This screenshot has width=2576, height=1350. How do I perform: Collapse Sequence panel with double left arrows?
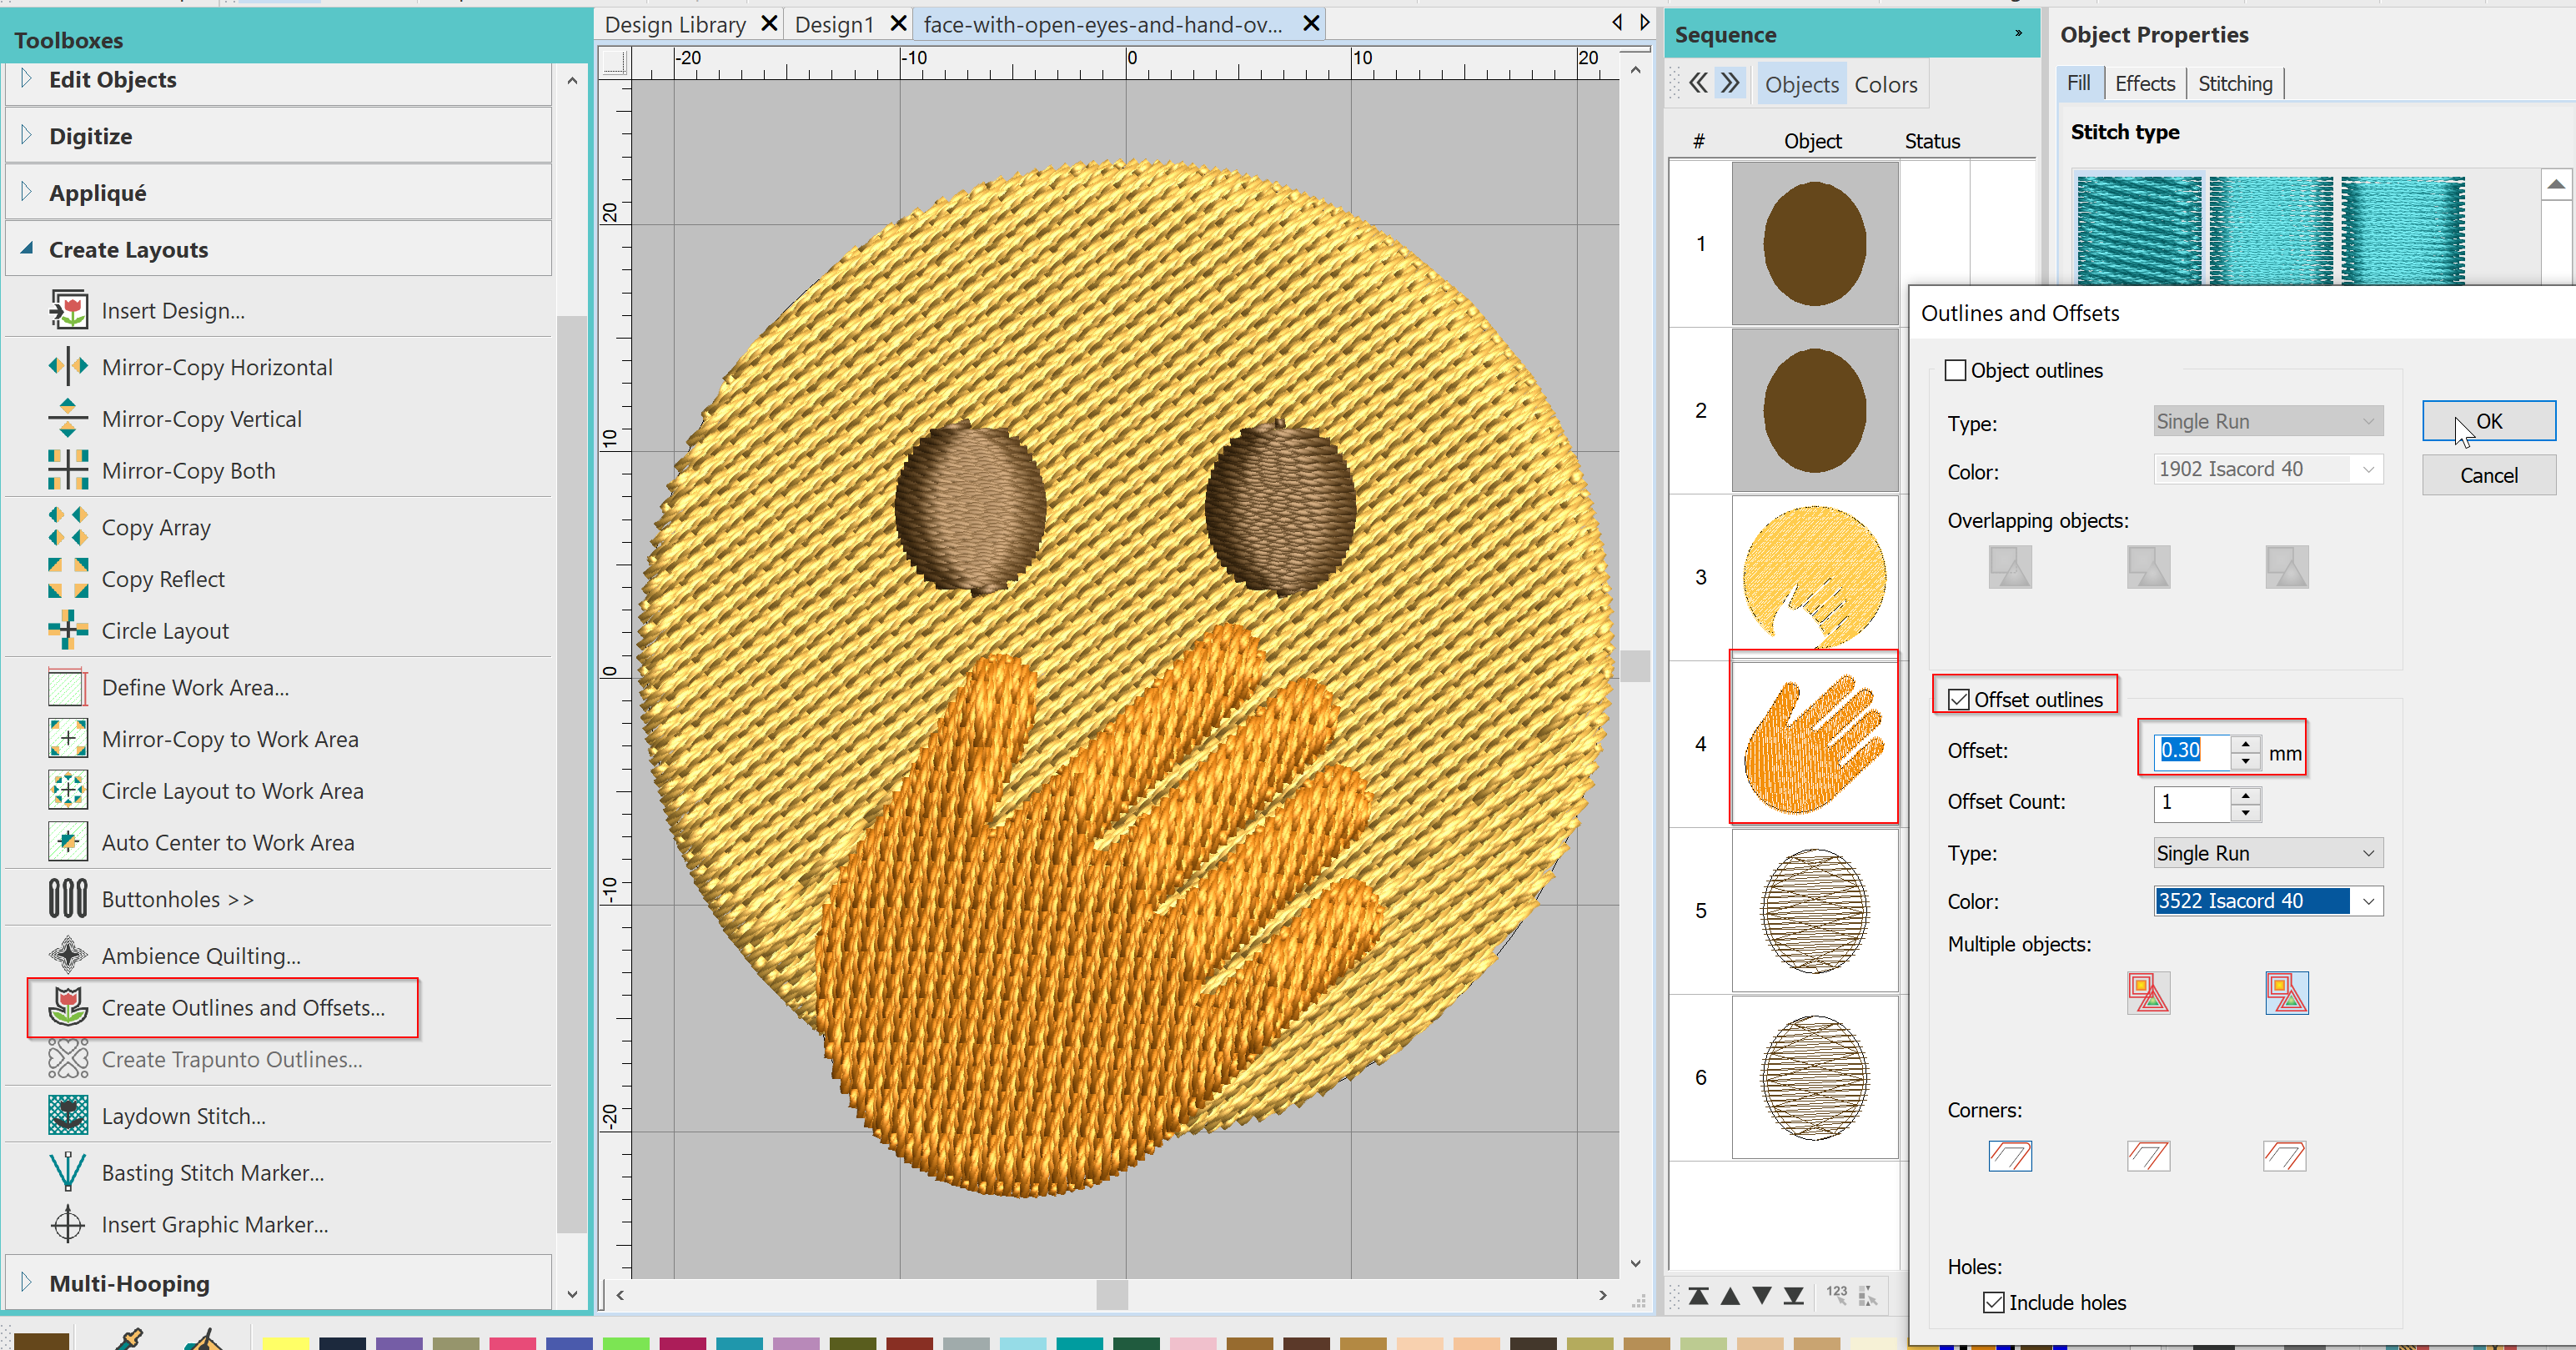pyautogui.click(x=1698, y=83)
